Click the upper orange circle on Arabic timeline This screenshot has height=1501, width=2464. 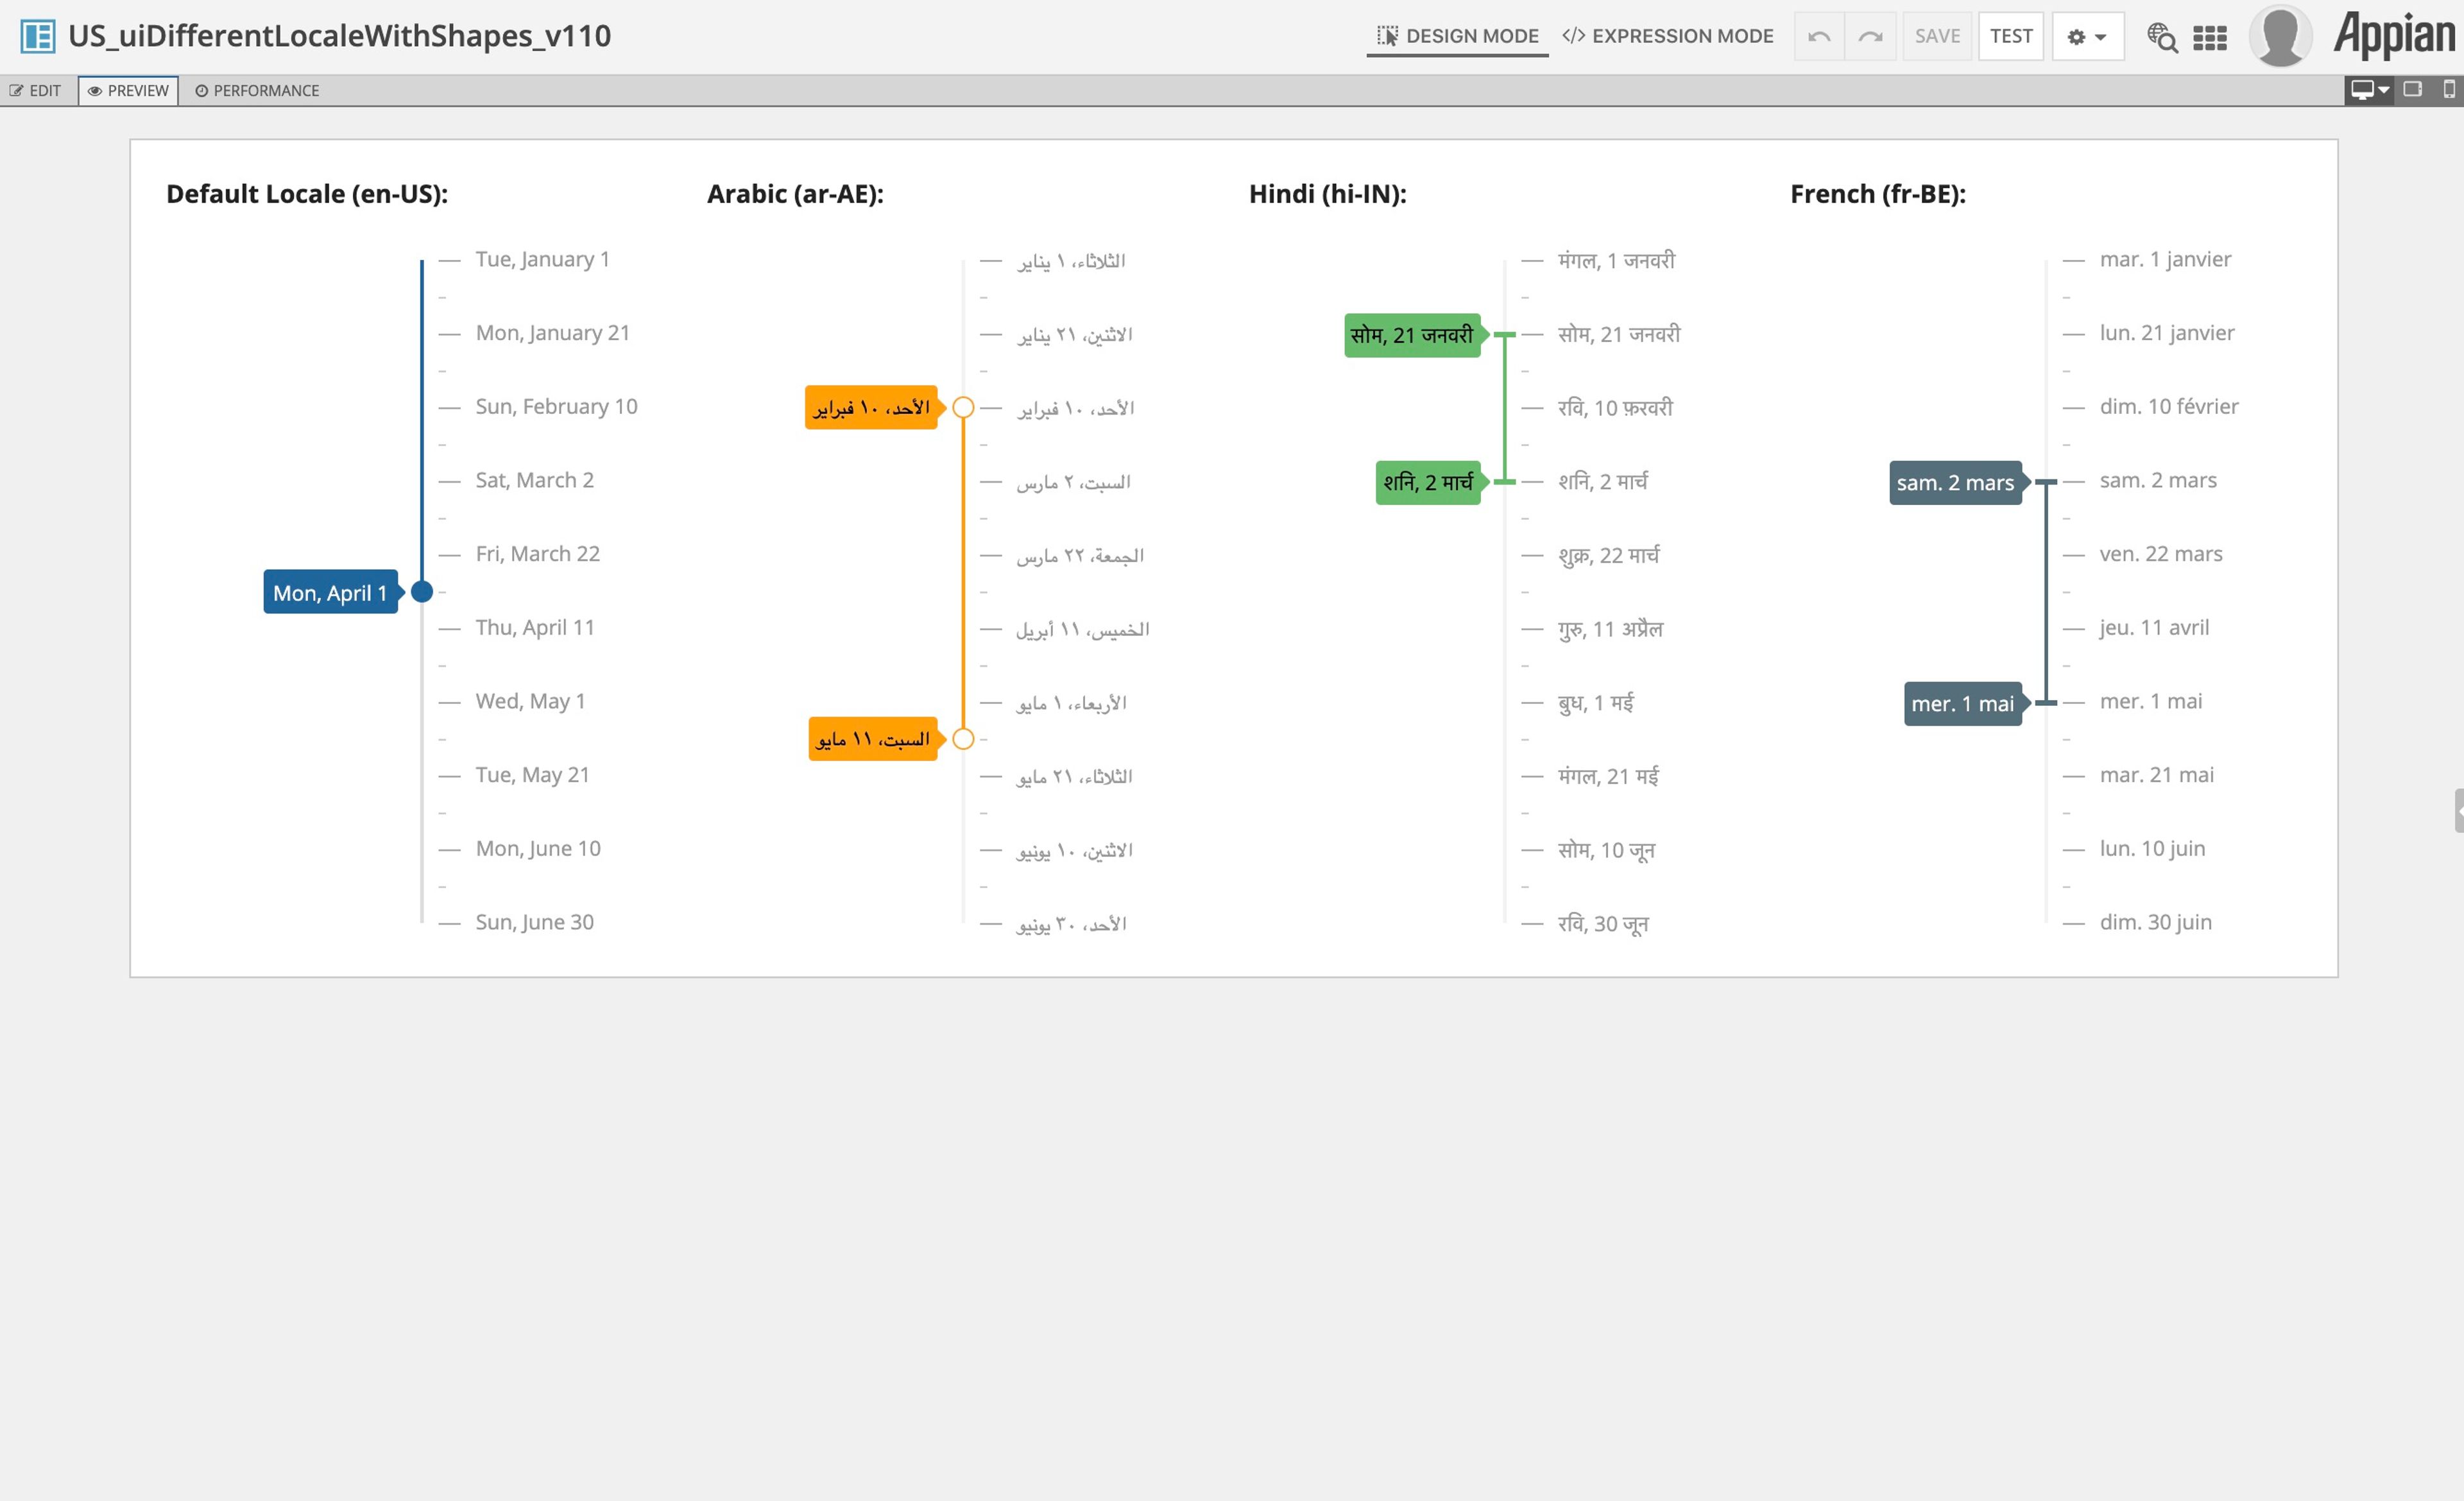963,407
